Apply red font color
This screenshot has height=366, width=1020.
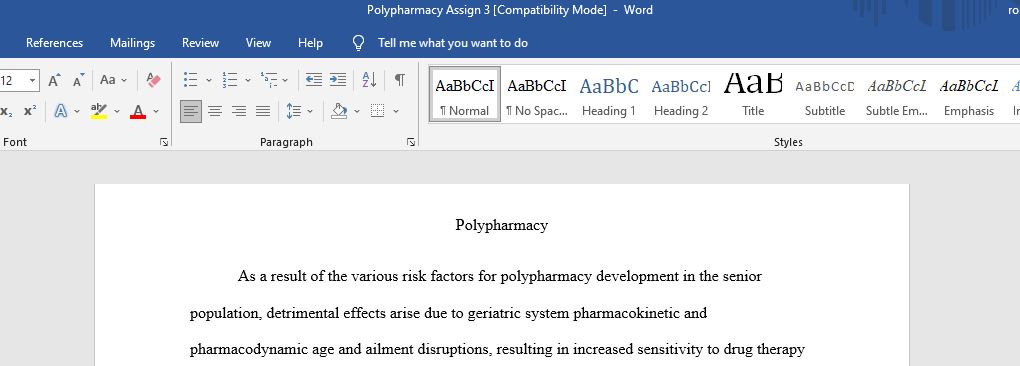pyautogui.click(x=138, y=111)
